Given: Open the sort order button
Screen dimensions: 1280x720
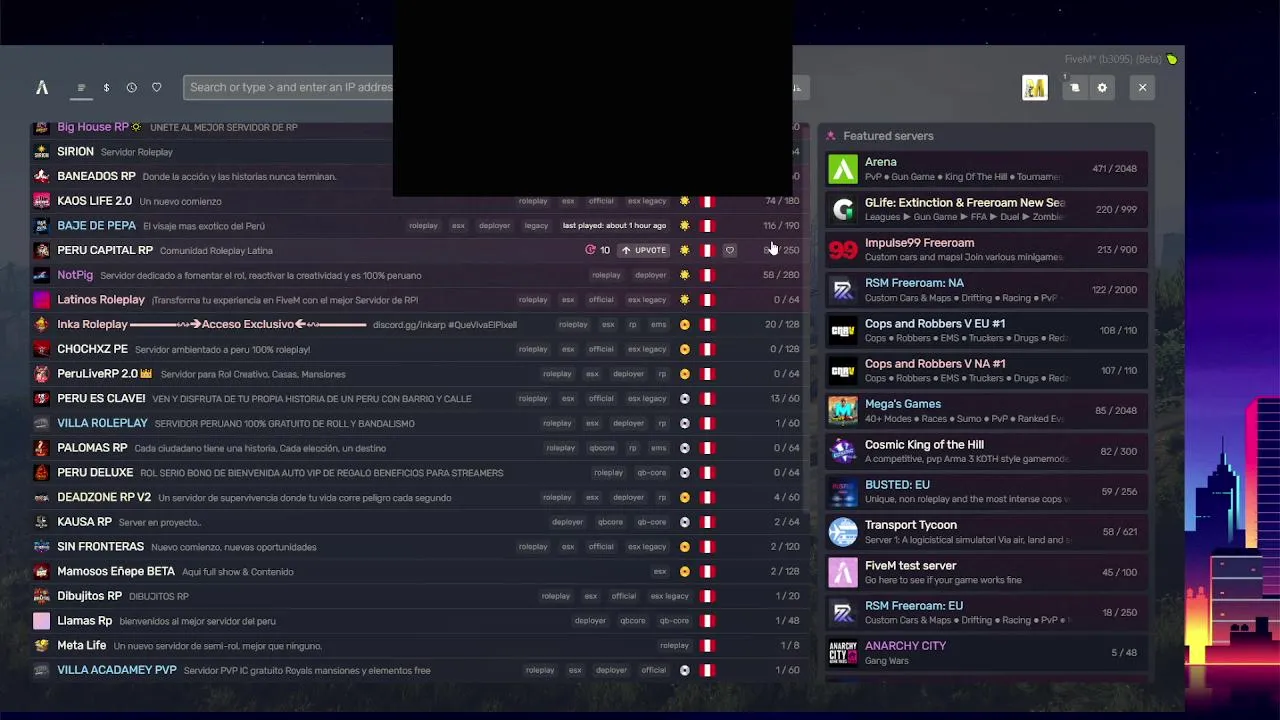Looking at the screenshot, I should click(x=797, y=88).
